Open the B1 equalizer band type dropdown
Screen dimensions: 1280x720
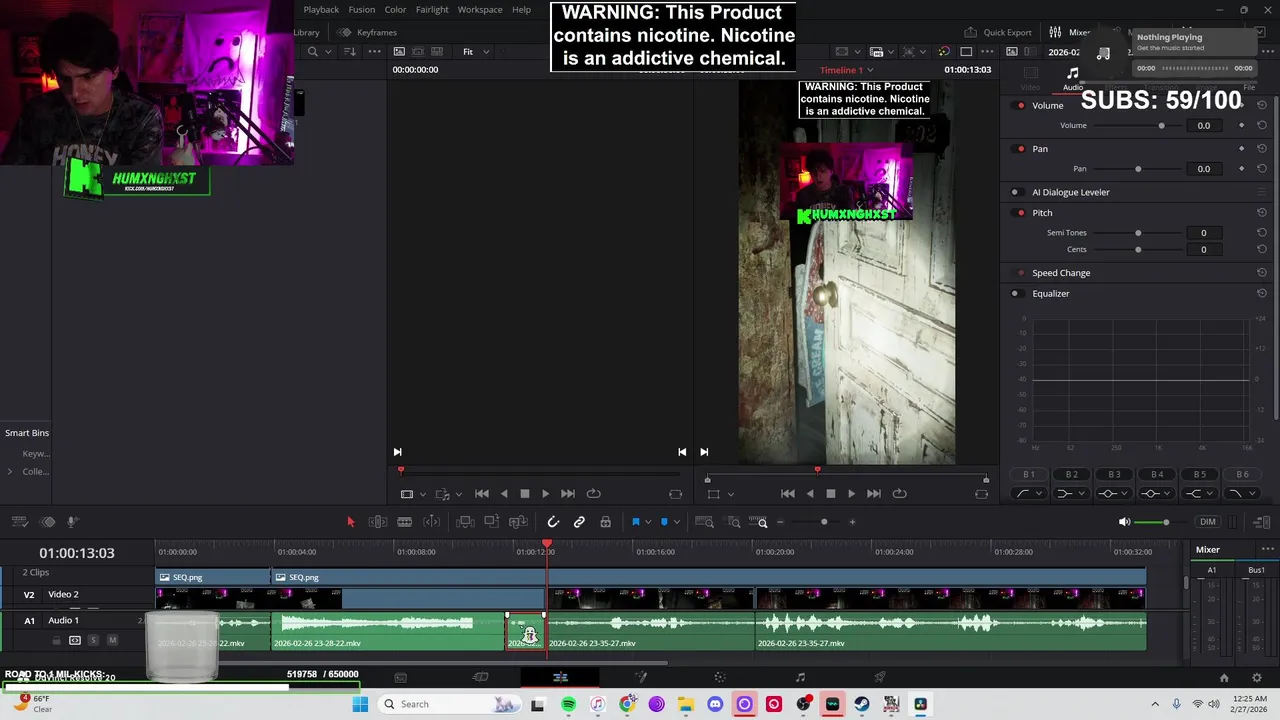coord(1029,493)
